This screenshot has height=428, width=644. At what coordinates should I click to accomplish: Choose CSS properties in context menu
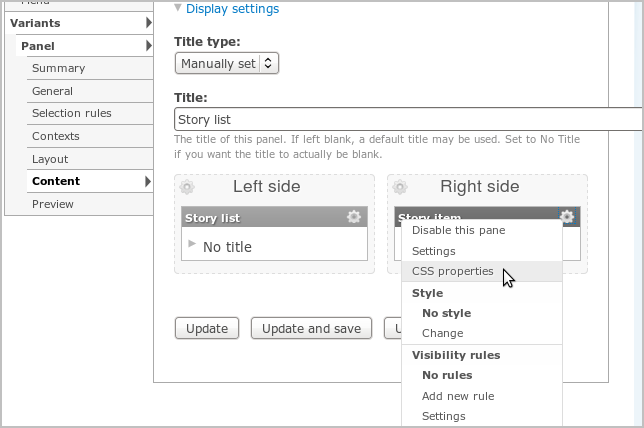[x=452, y=271]
